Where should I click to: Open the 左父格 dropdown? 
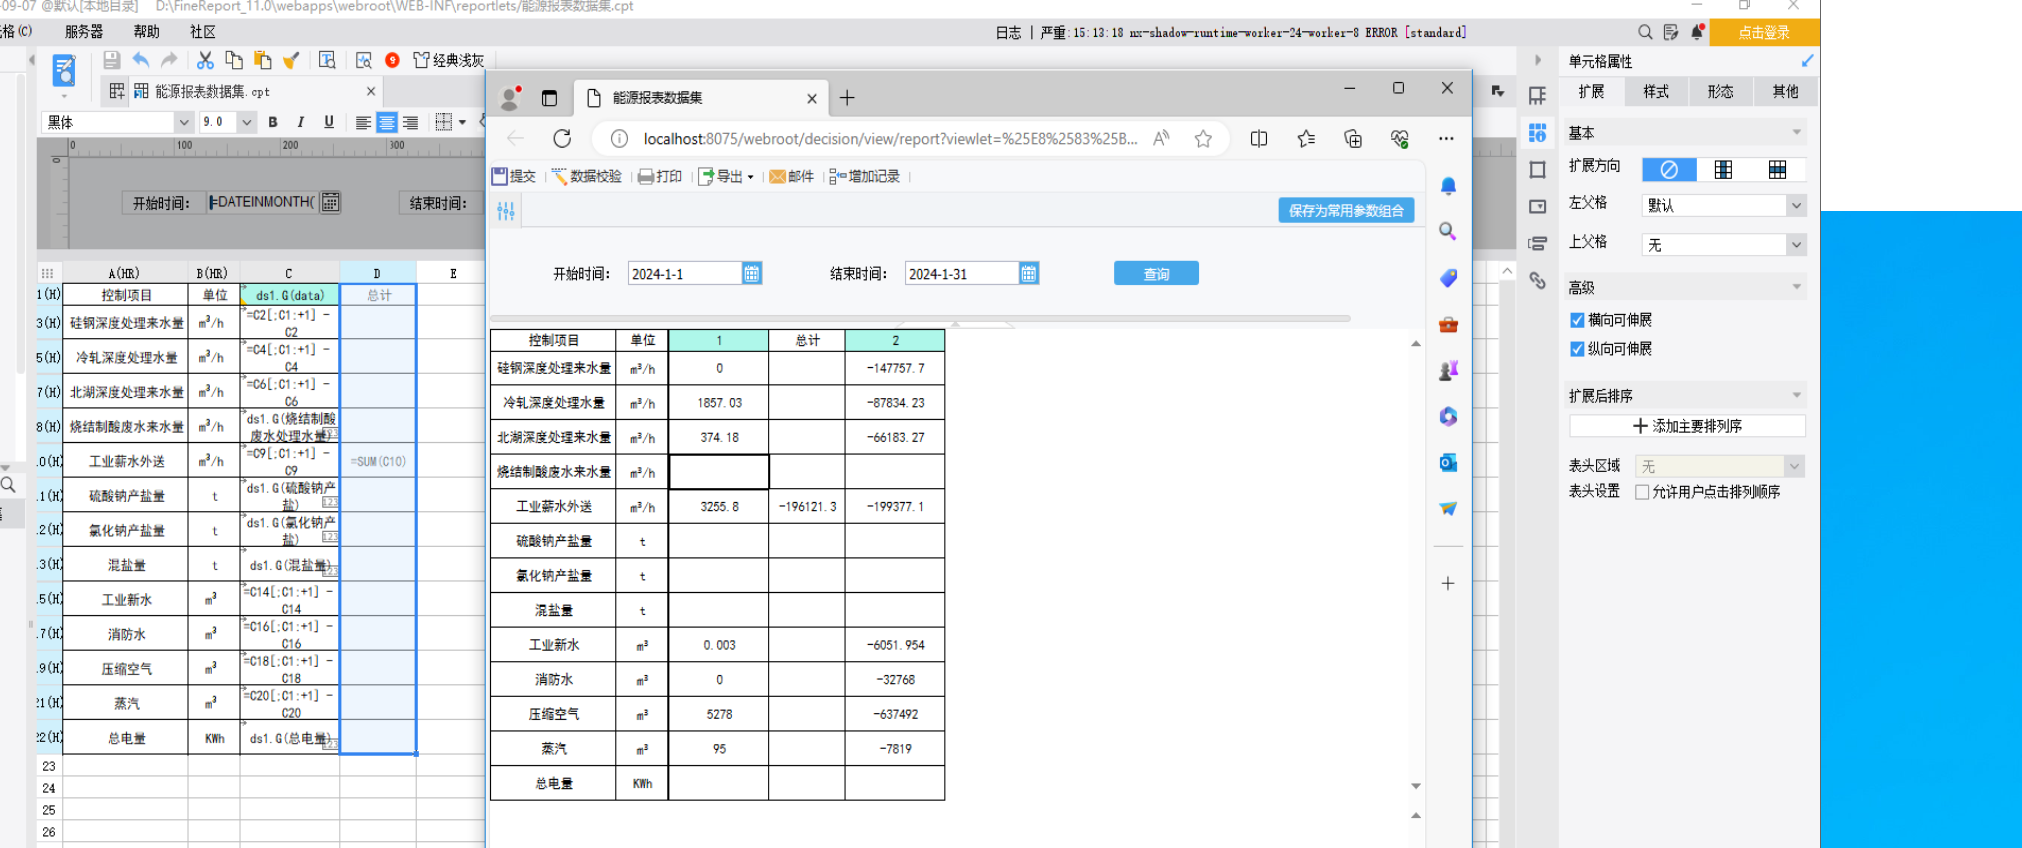1796,205
